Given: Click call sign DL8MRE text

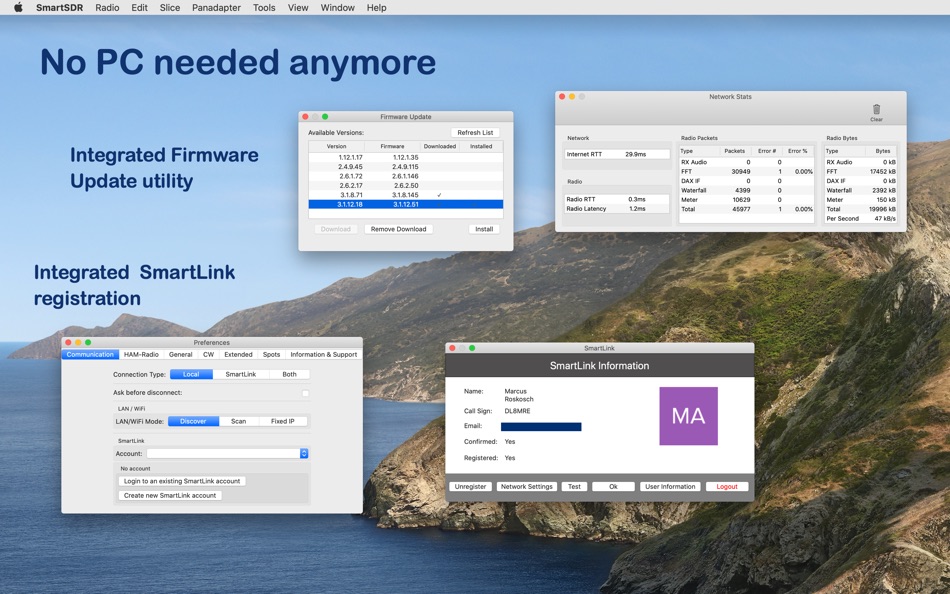Looking at the screenshot, I should 517,411.
